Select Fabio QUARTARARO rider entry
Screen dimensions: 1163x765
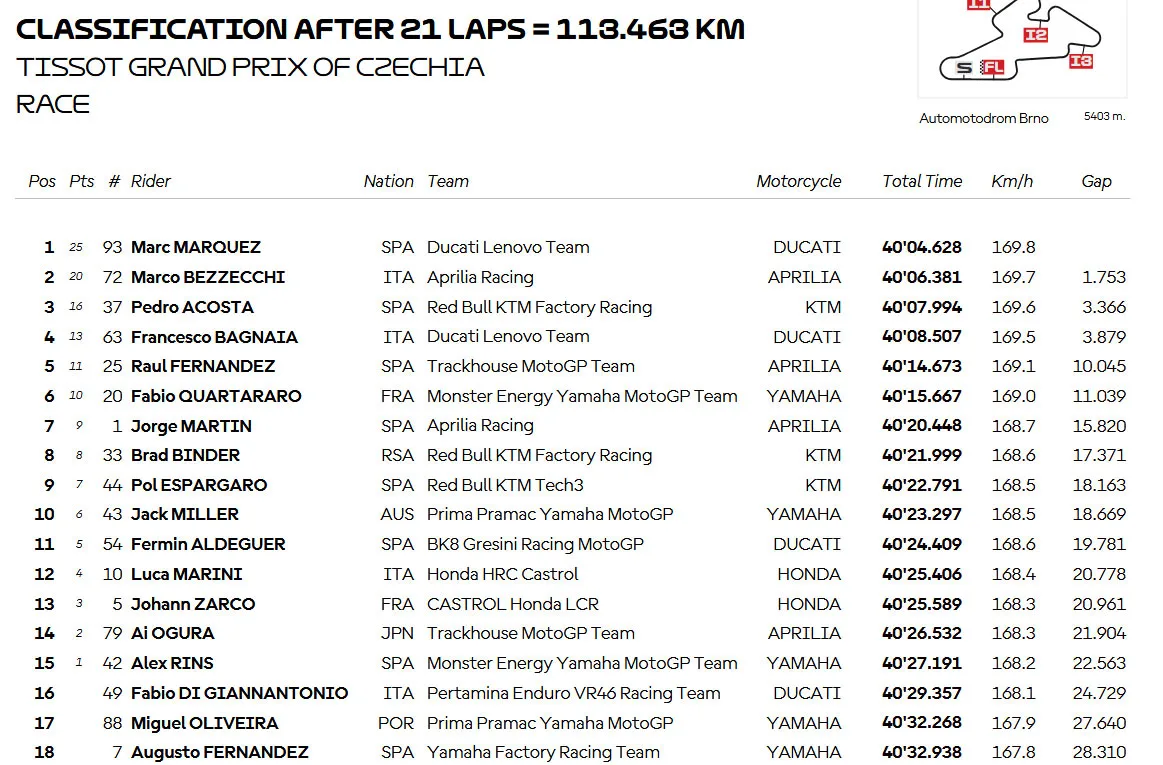[216, 395]
